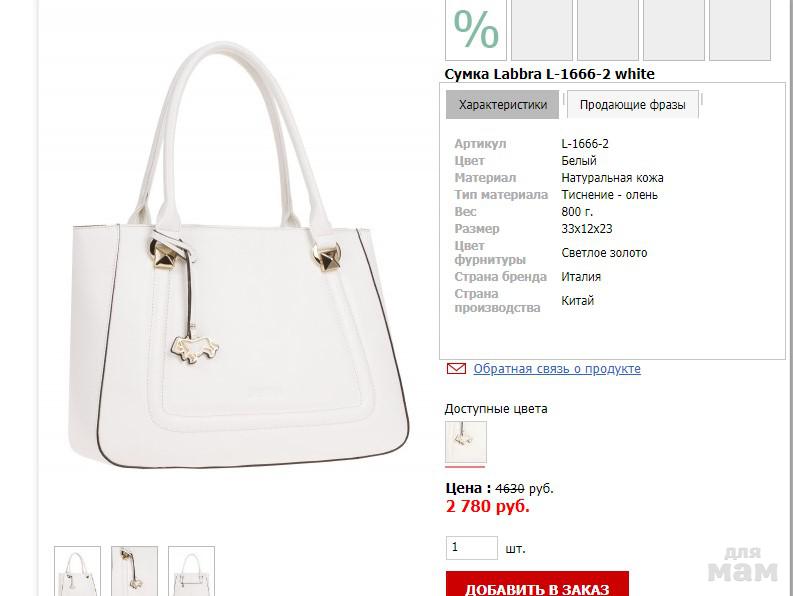The image size is (793, 596).
Task: Click the Добавить в заказ button
Action: [x=537, y=584]
